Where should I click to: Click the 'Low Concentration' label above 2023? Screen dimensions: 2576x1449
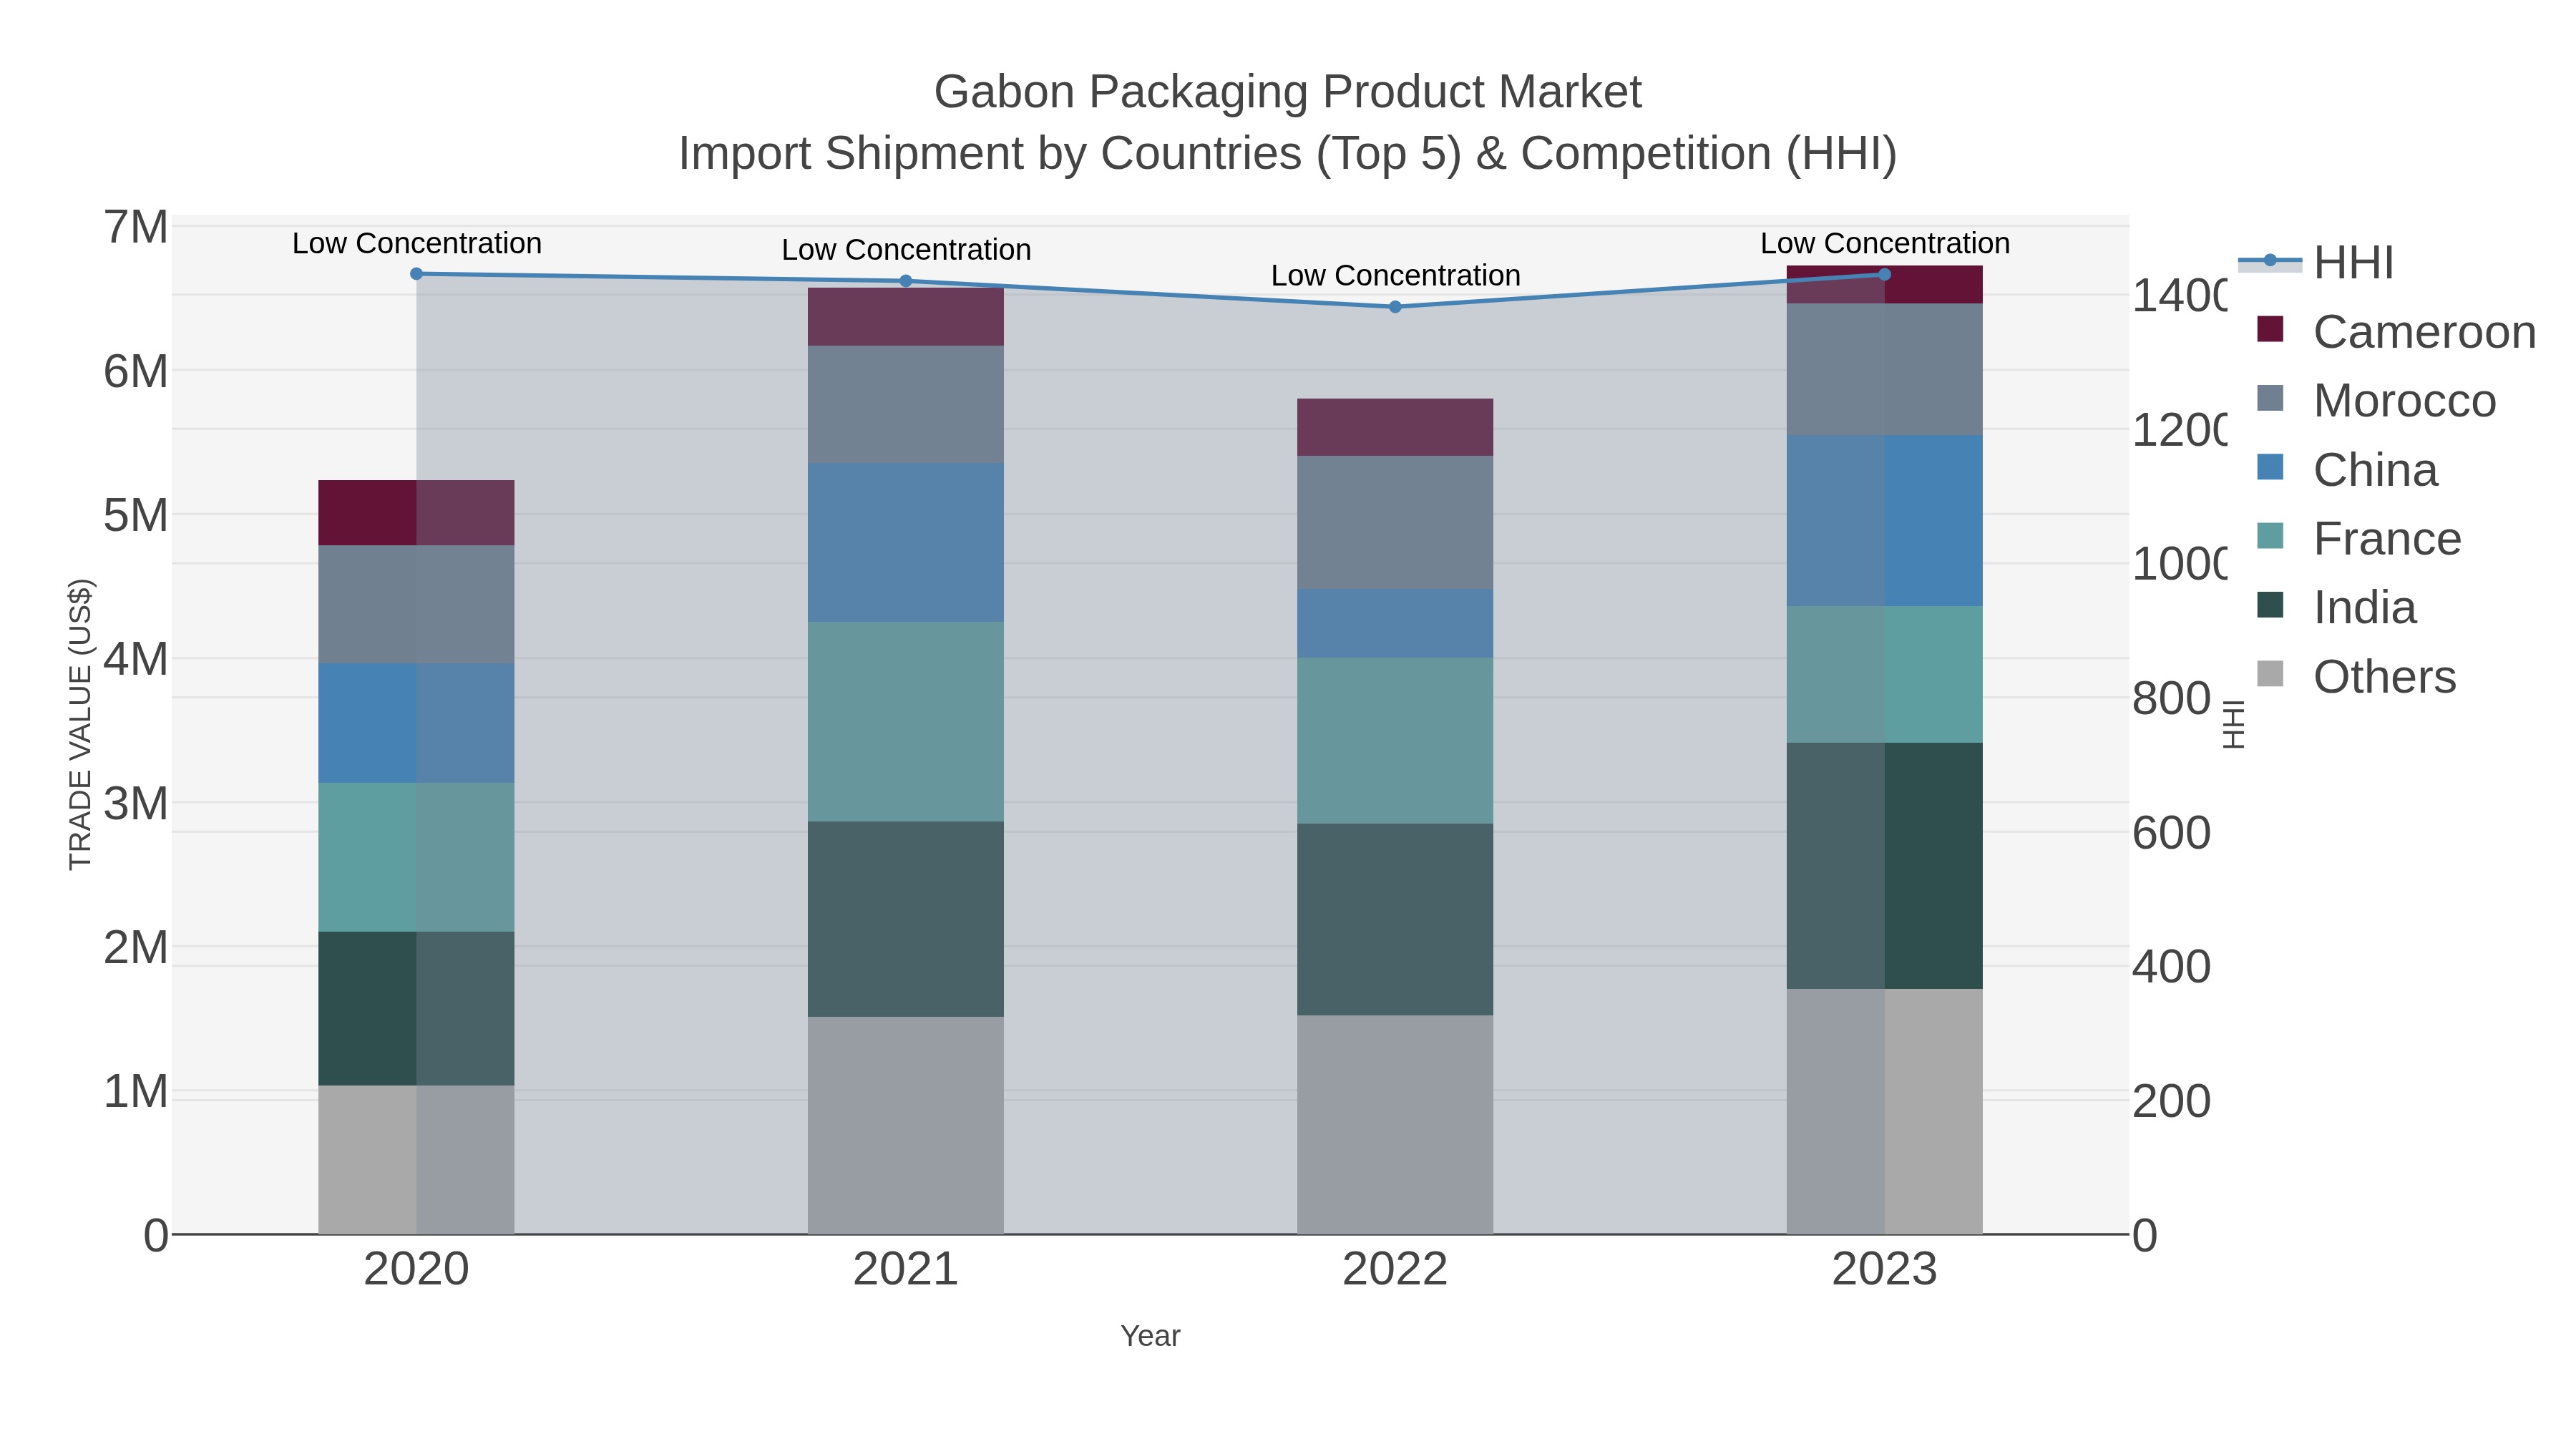coord(1885,243)
